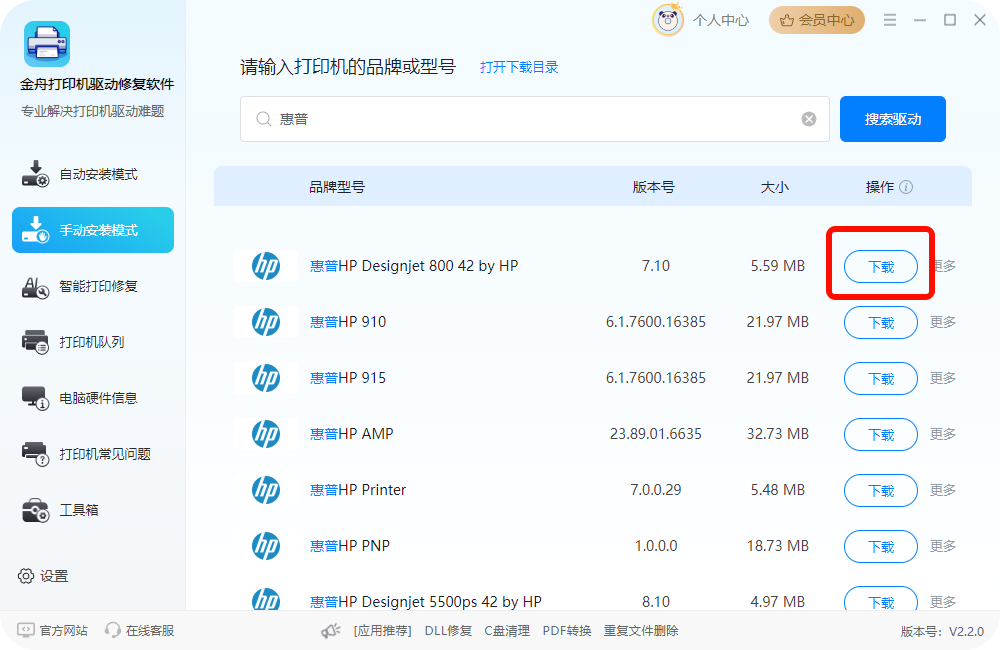This screenshot has height=650, width=1000.
Task: Click HP logo in HP Printer row
Action: coord(266,490)
